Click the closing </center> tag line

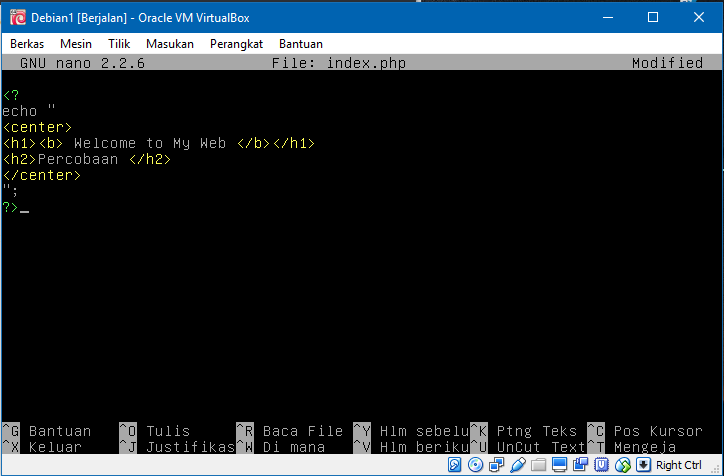[42, 175]
